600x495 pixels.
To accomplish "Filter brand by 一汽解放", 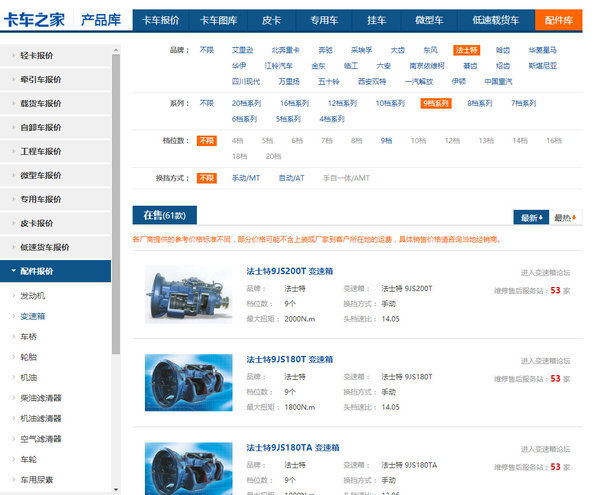I will 419,81.
